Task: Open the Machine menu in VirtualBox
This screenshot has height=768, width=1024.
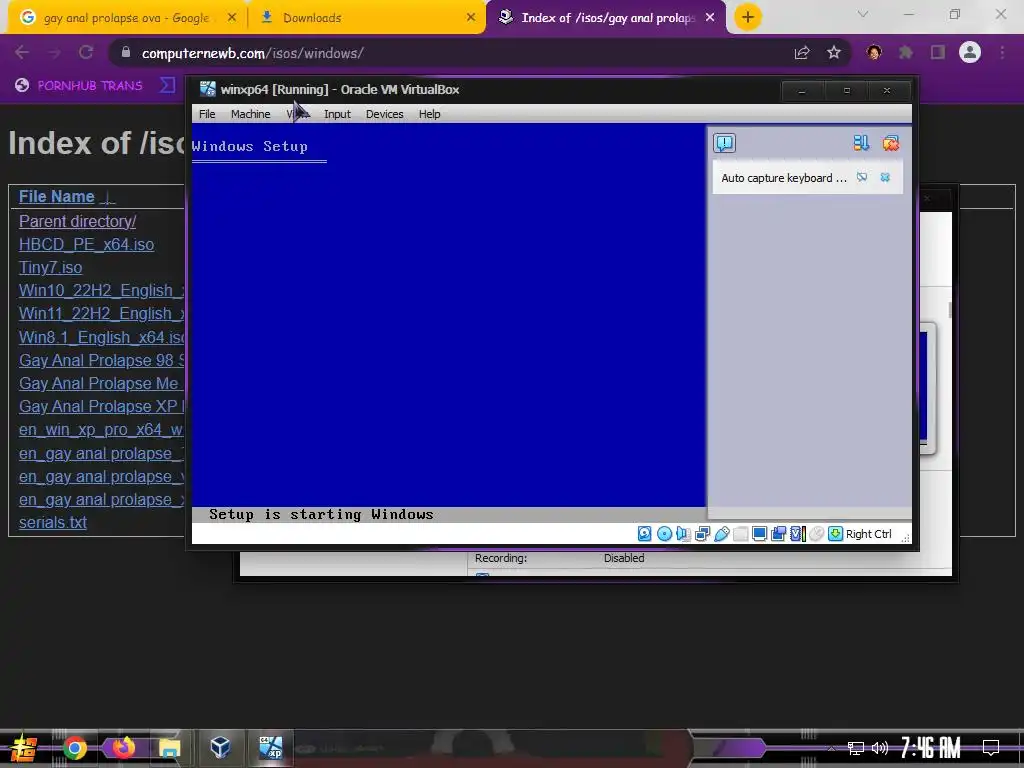Action: 250,114
